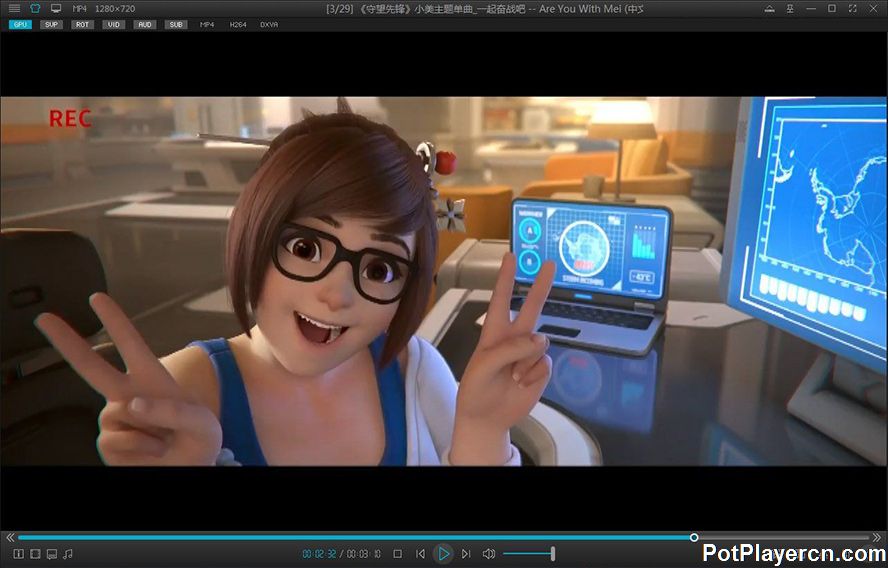Skip backward with double-left chevron
888x568 pixels.
[10, 537]
